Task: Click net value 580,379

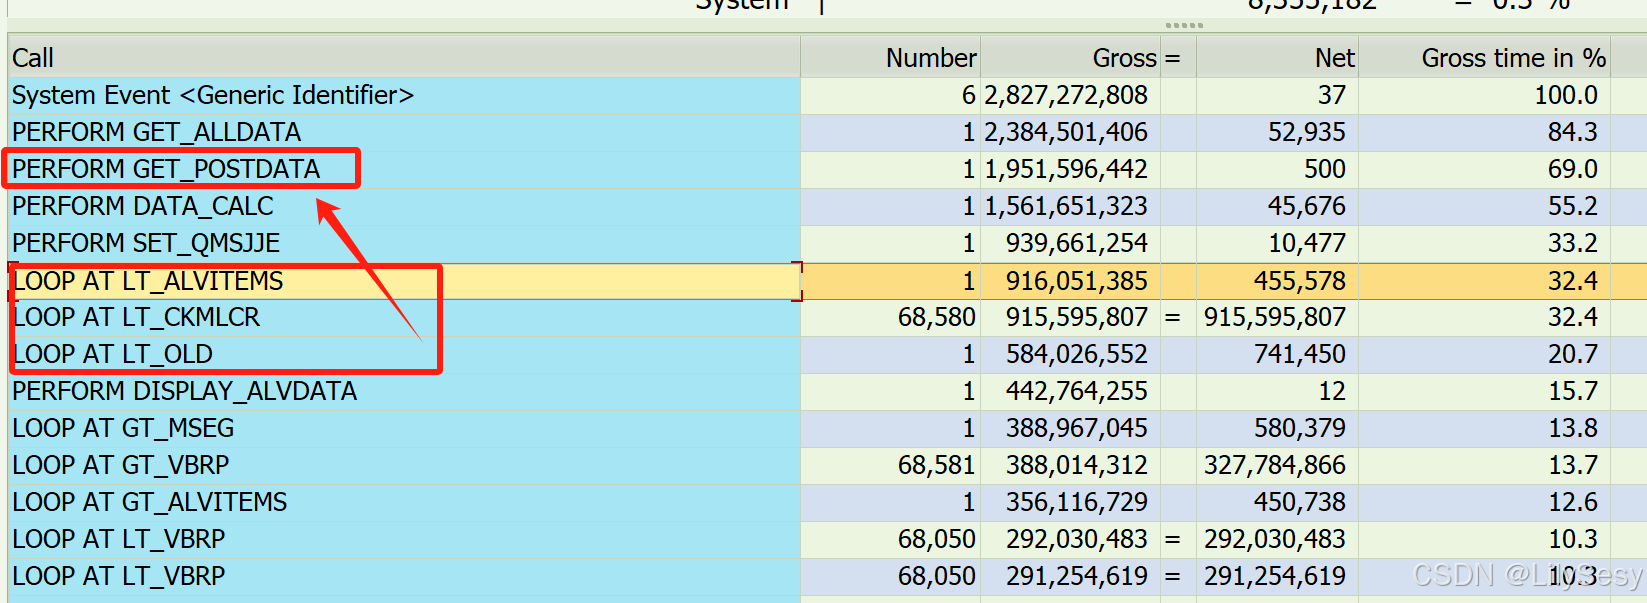Action: [x=1300, y=428]
